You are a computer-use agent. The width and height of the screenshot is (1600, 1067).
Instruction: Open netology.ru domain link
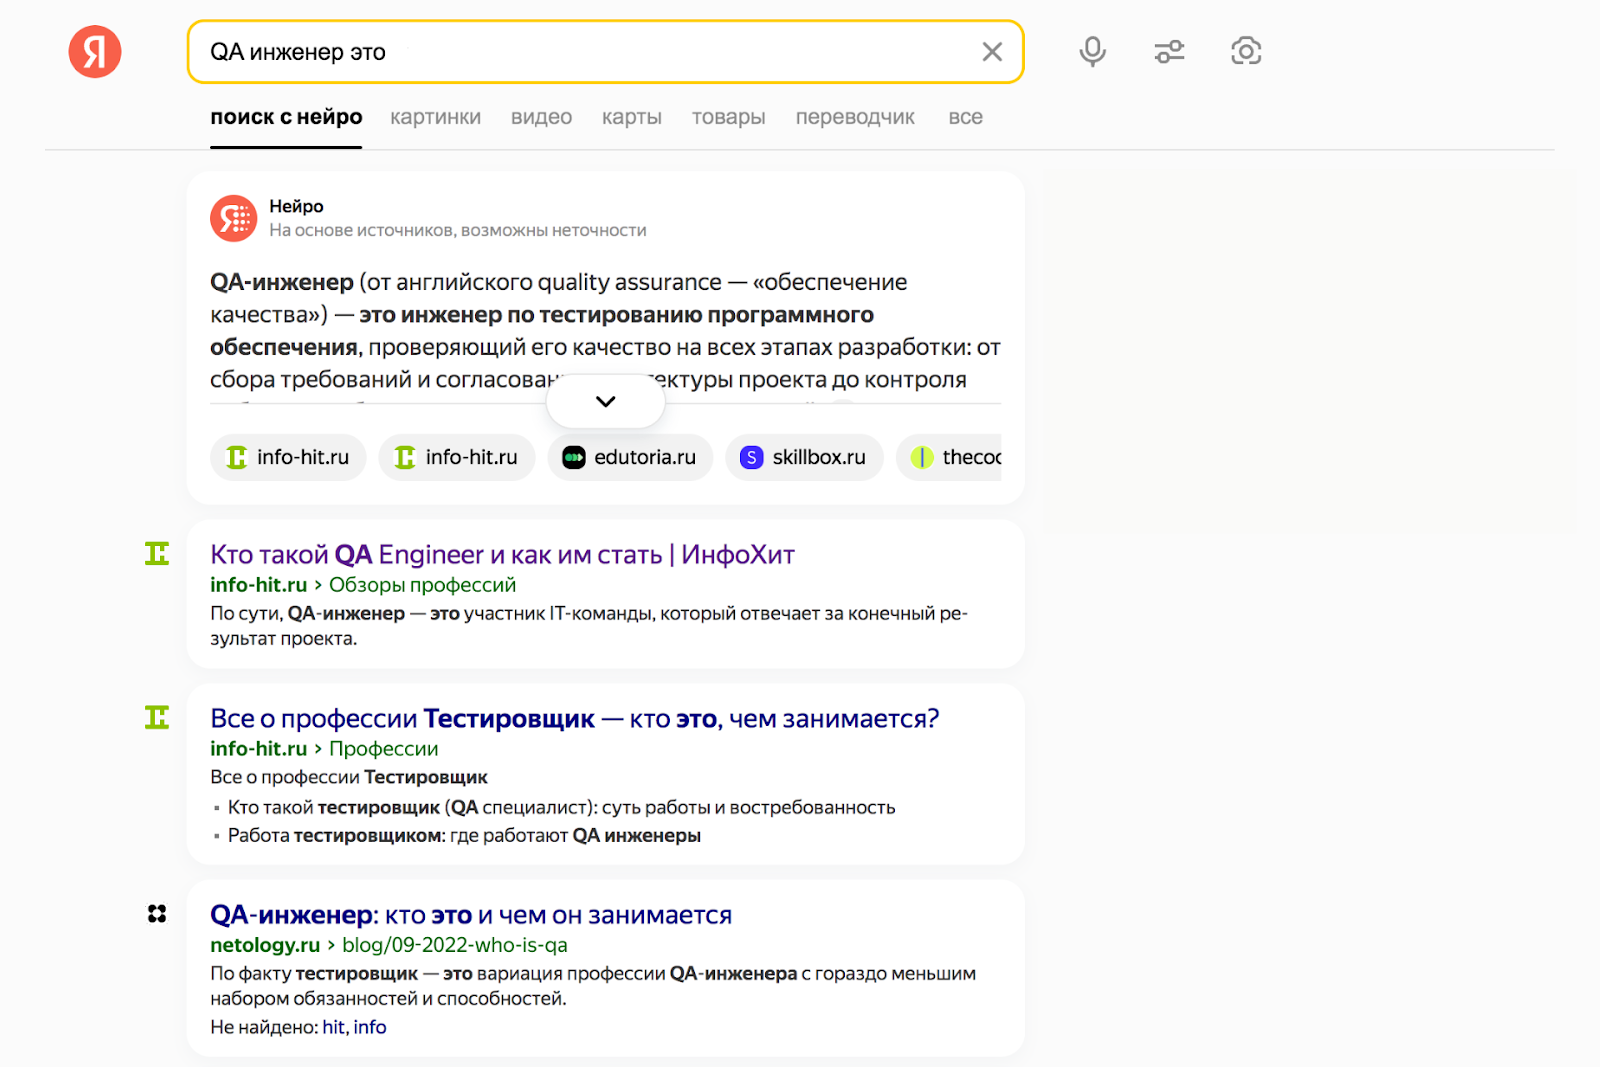265,945
